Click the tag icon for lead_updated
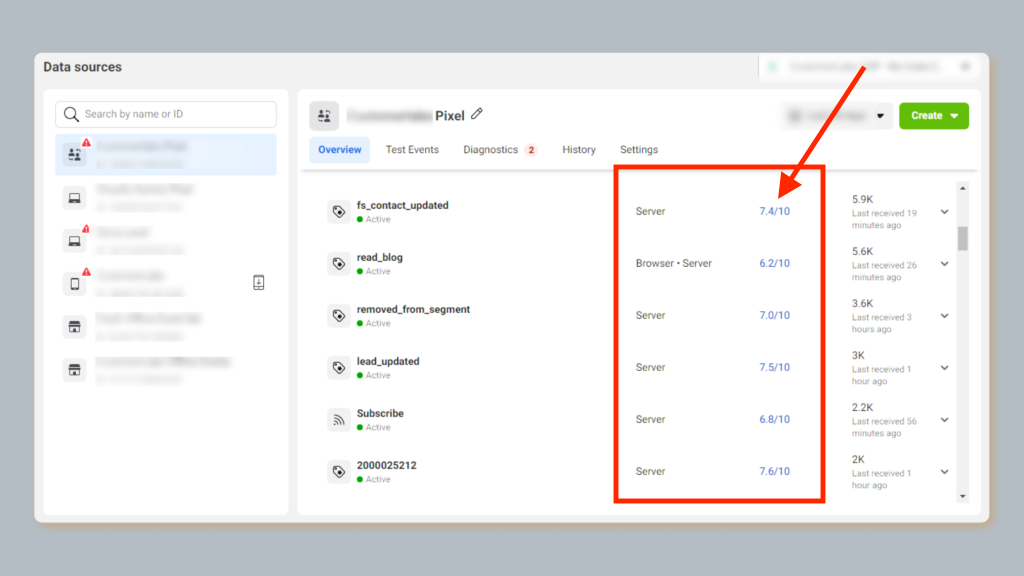The width and height of the screenshot is (1024, 576). (338, 368)
